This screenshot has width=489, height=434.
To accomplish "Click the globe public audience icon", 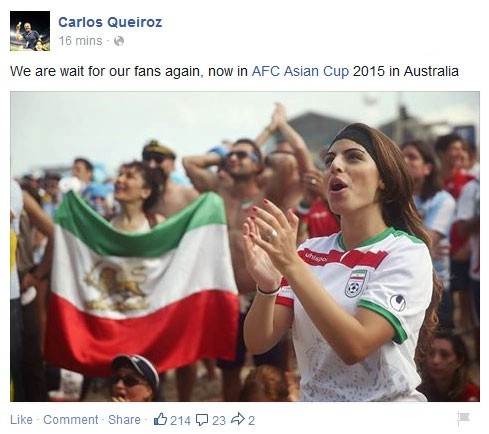I will (x=119, y=41).
